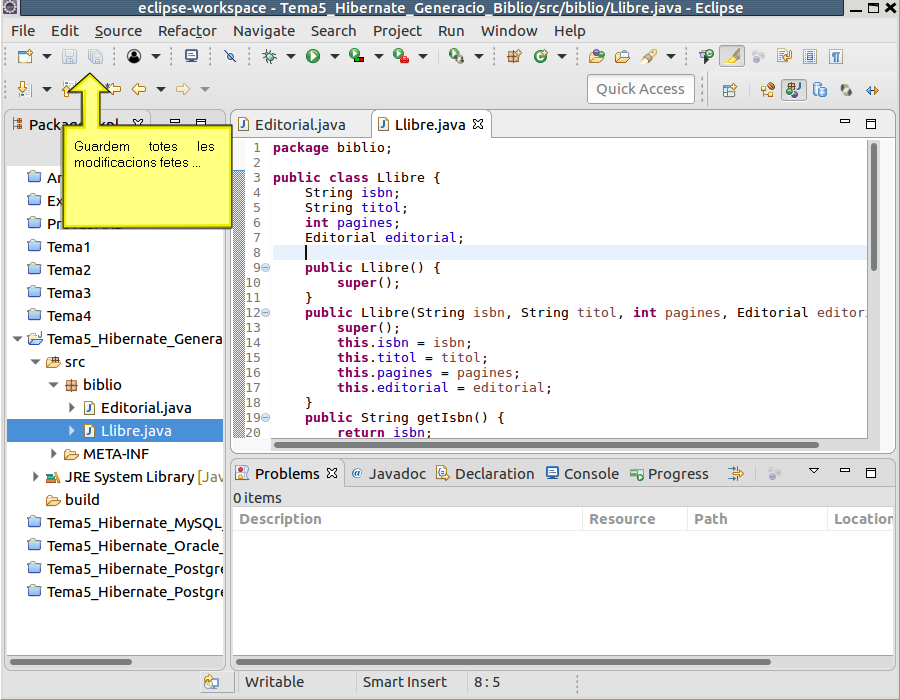Collapse the Tema5_Hibernate_Genera project tree node
The height and width of the screenshot is (700, 900).
click(17, 339)
